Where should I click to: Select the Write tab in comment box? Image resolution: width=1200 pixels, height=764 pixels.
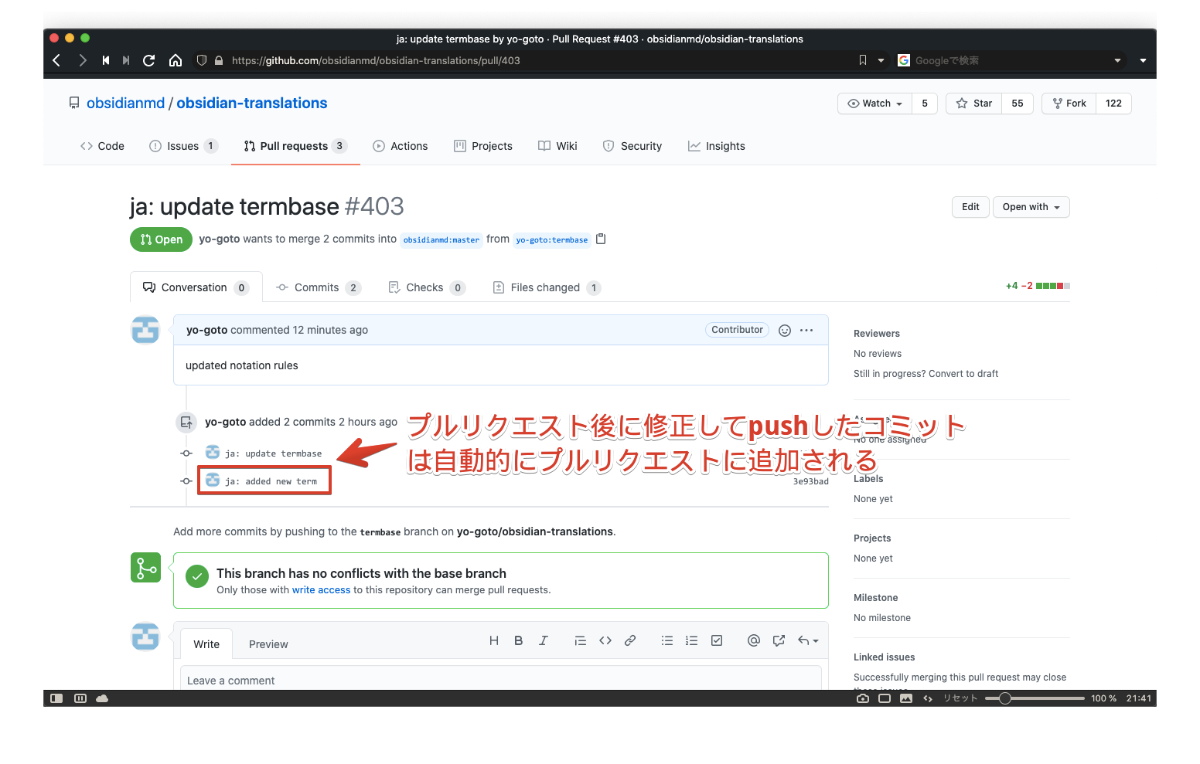click(x=206, y=644)
